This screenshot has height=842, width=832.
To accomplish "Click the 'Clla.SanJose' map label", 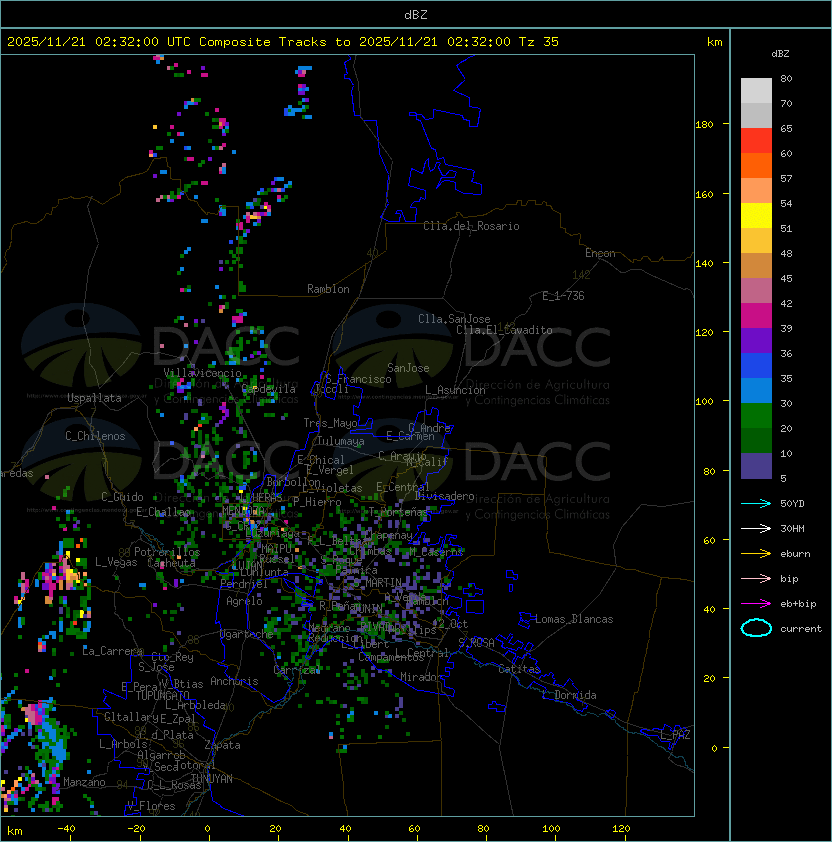I will pyautogui.click(x=454, y=319).
